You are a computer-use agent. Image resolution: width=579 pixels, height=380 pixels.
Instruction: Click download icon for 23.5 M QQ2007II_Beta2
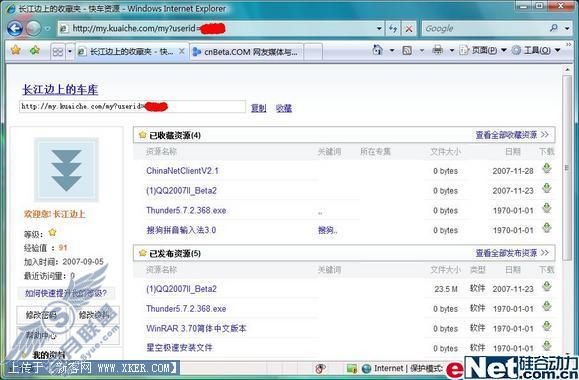coord(547,287)
